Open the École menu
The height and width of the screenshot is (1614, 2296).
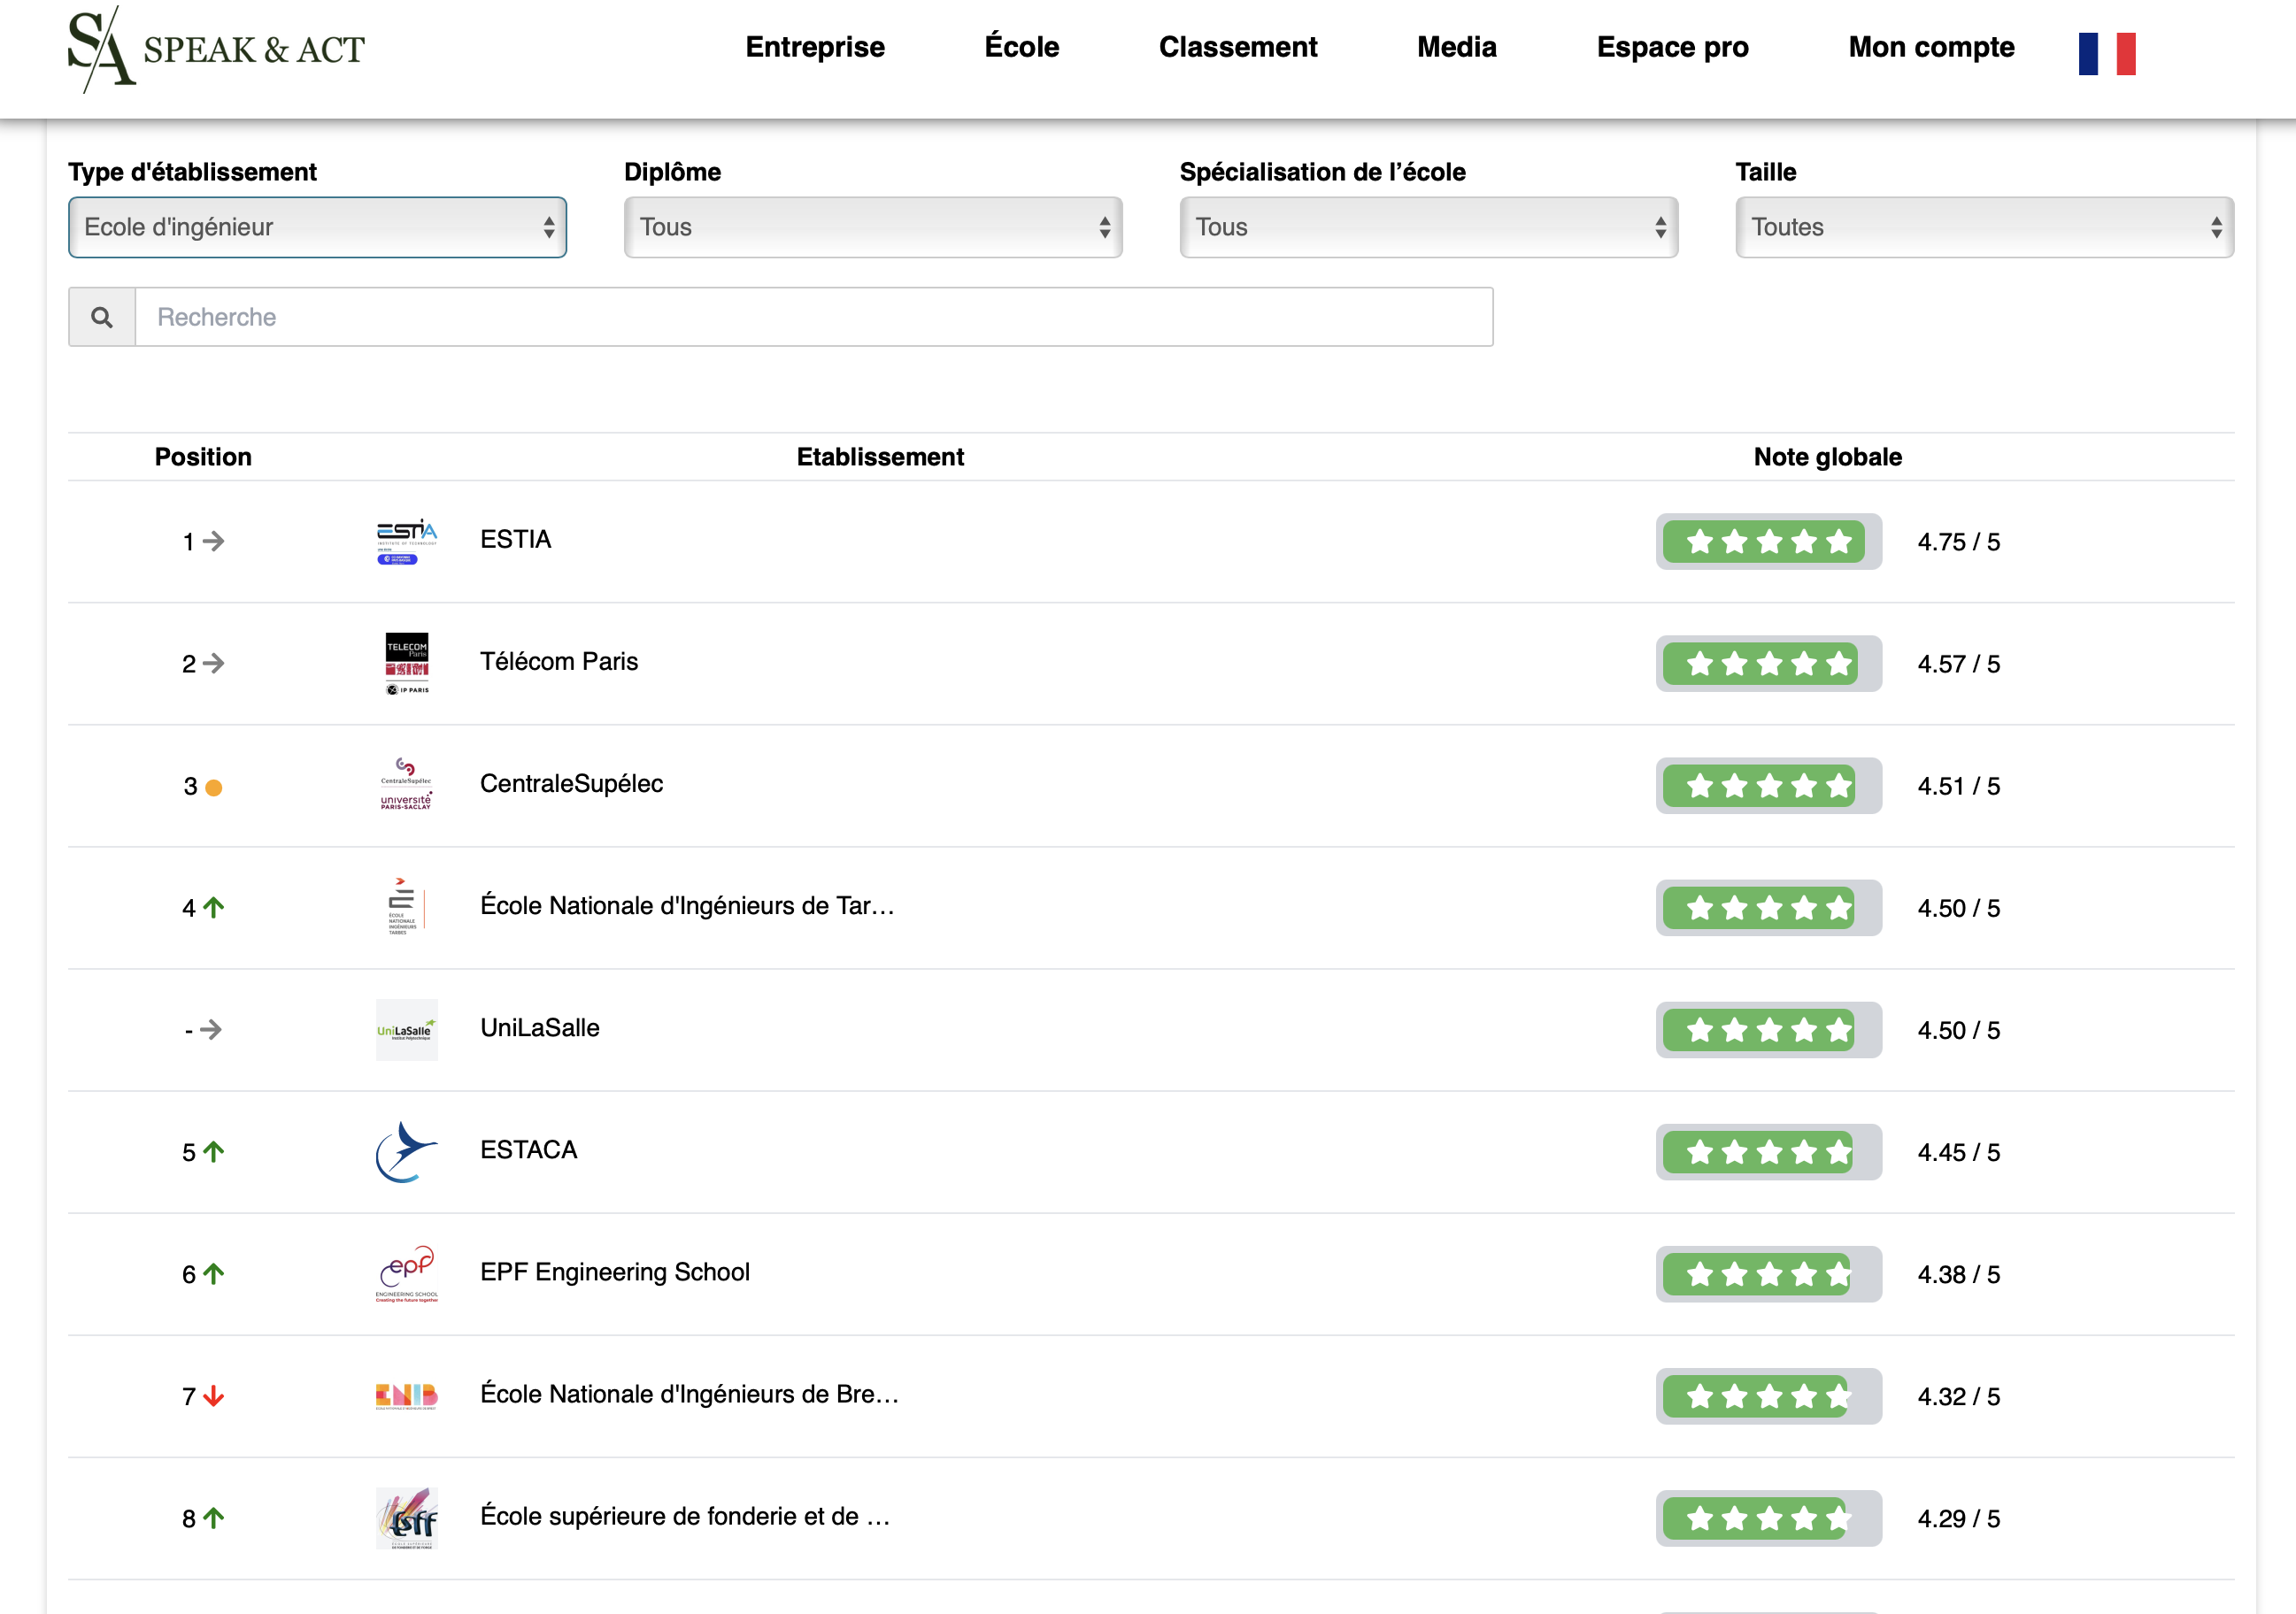[x=1022, y=47]
